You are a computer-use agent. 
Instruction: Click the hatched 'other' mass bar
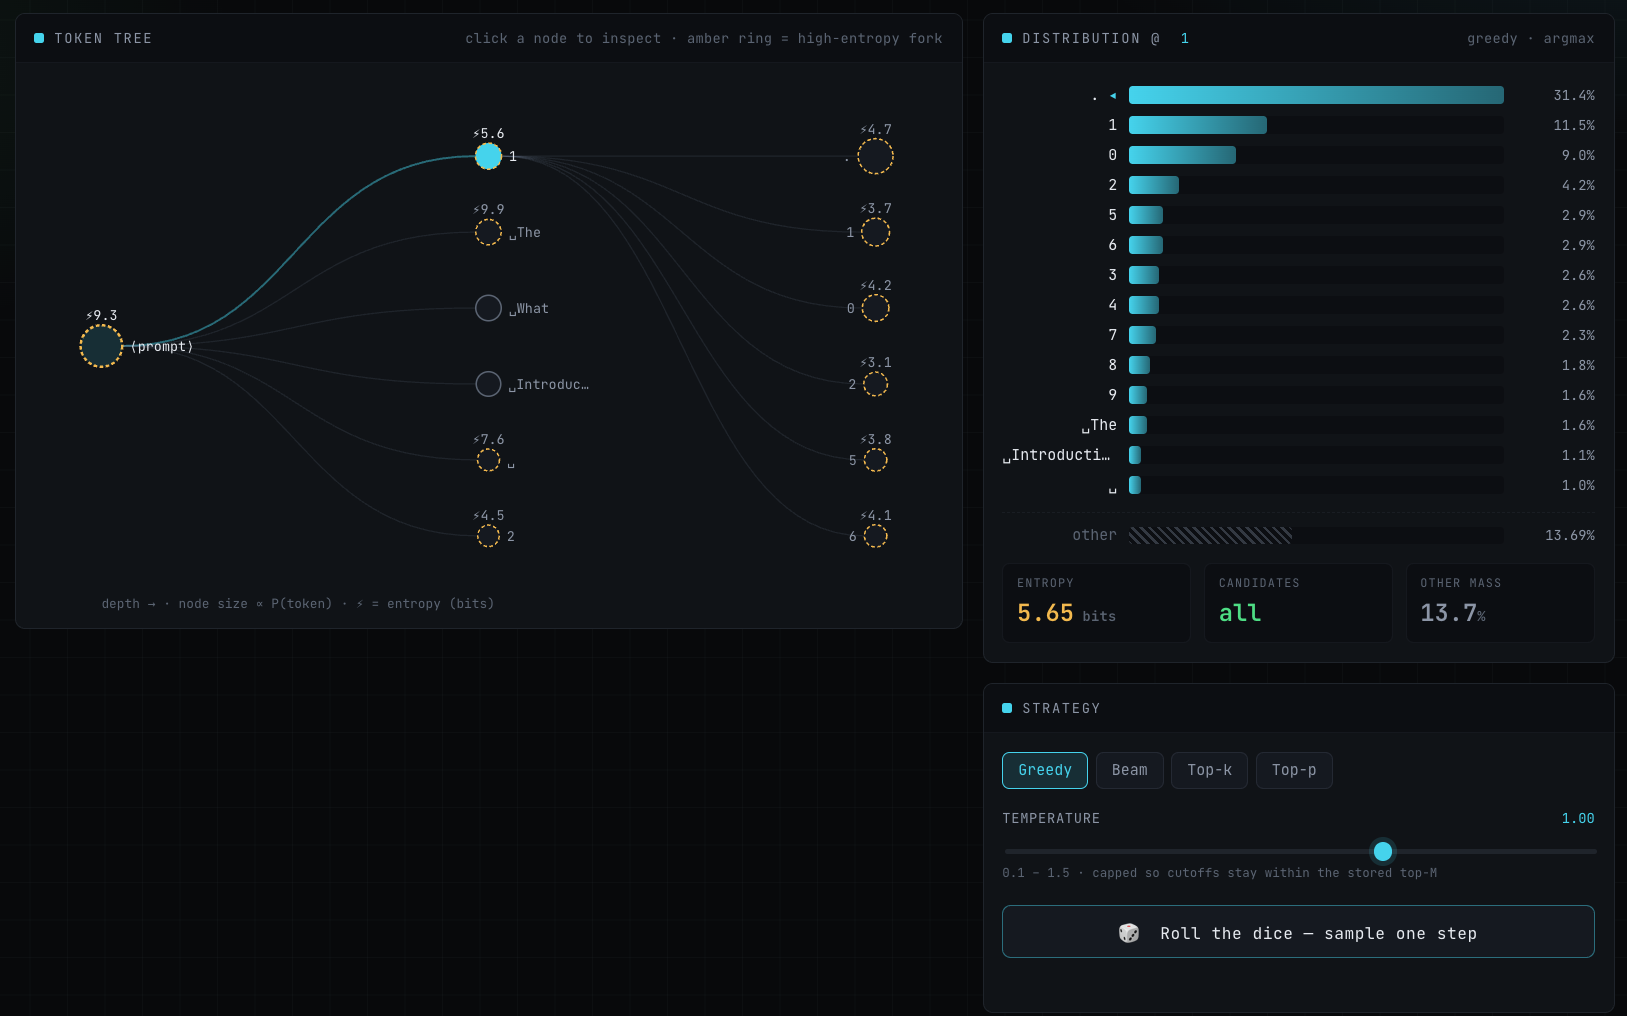click(1210, 535)
